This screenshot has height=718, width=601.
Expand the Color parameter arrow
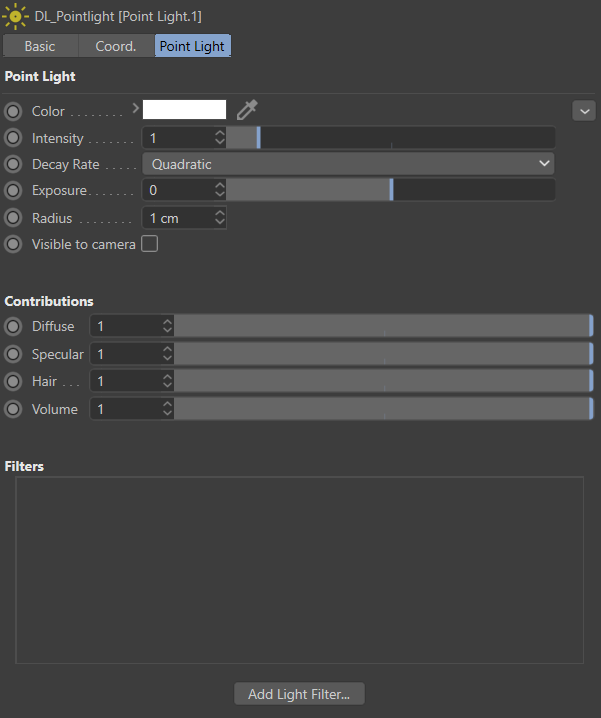click(x=135, y=107)
